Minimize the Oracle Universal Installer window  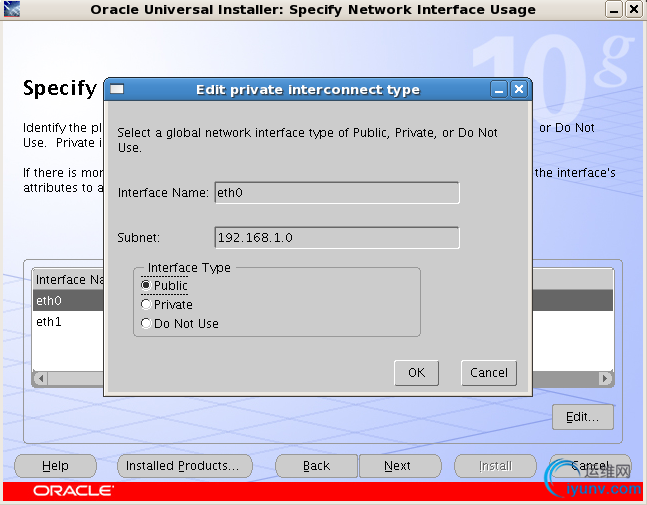614,9
